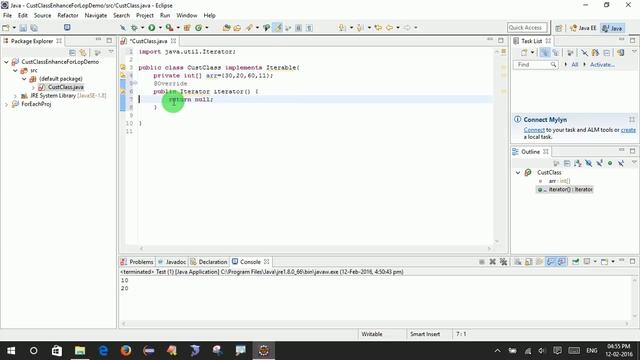Image resolution: width=640 pixels, height=360 pixels.
Task: Toggle Scroll Lock in Console toolbar
Action: coord(529,262)
